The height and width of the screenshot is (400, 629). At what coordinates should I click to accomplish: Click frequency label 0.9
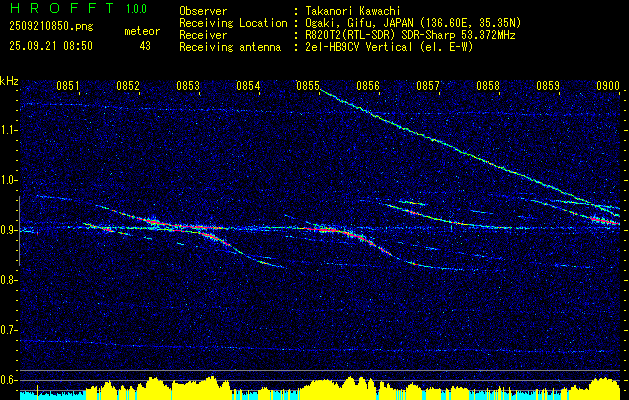pyautogui.click(x=8, y=230)
